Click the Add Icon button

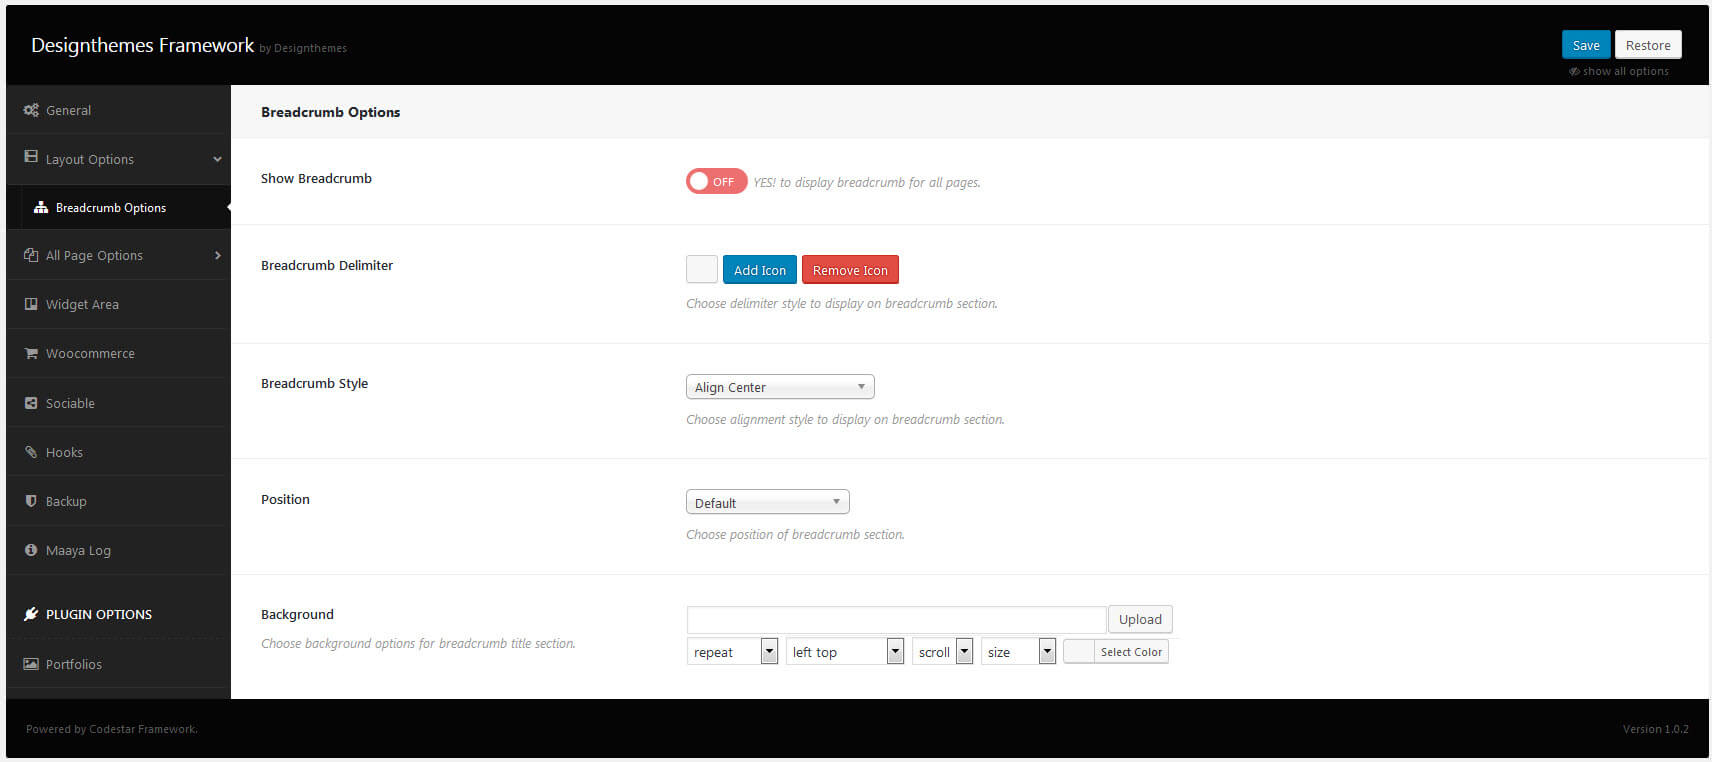tap(760, 270)
